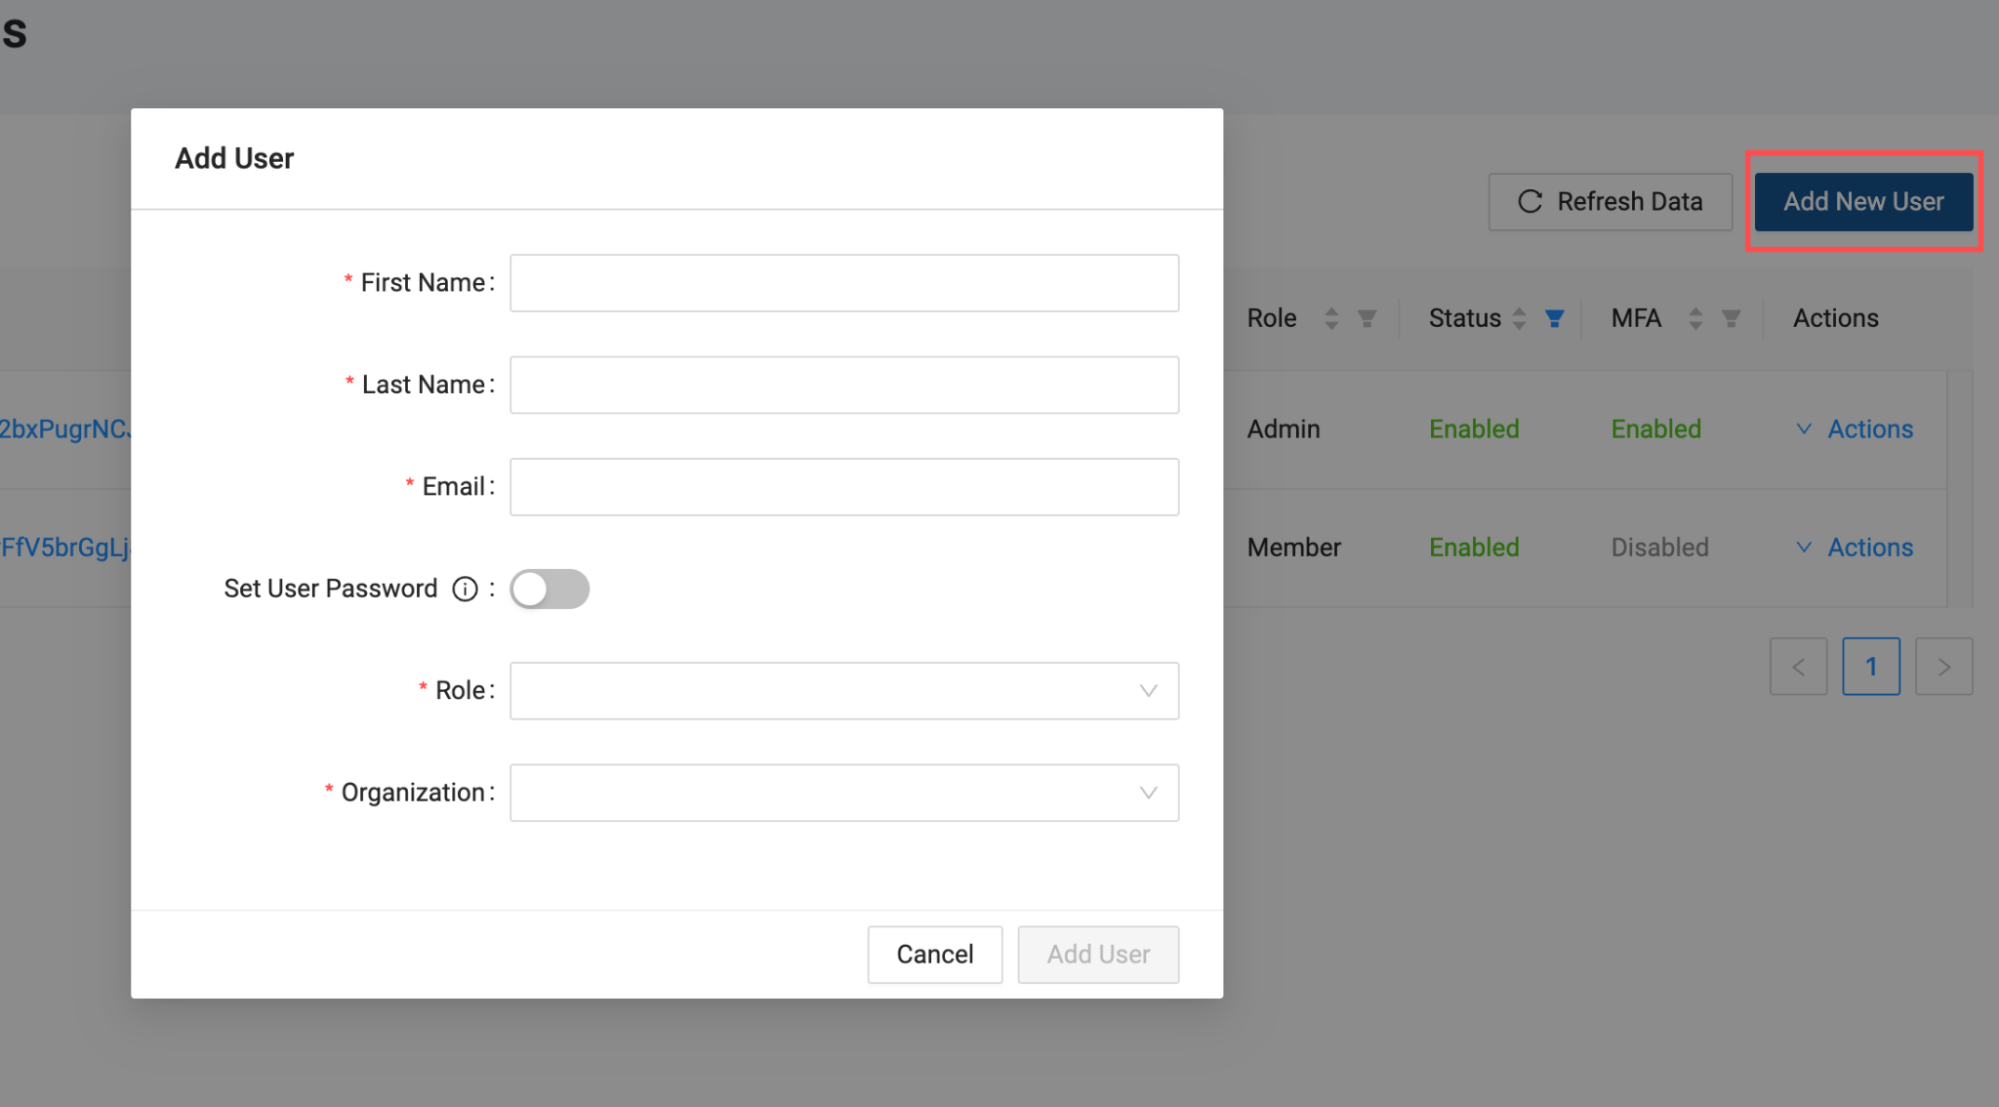Click the sort arrows on the Status column
The height and width of the screenshot is (1107, 1999).
click(x=1519, y=318)
